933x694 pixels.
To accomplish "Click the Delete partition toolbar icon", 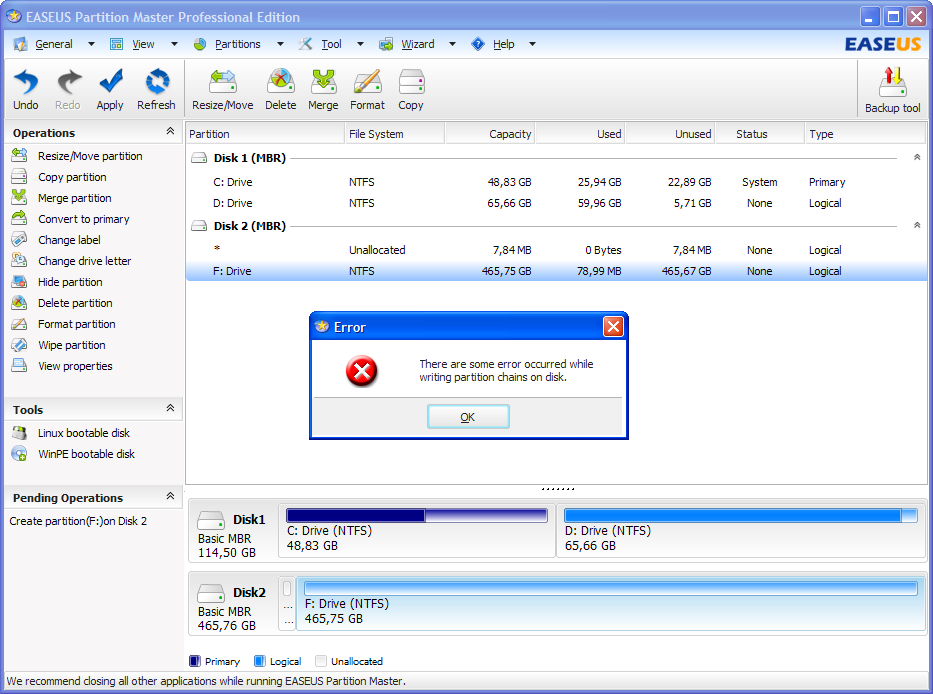I will (280, 89).
